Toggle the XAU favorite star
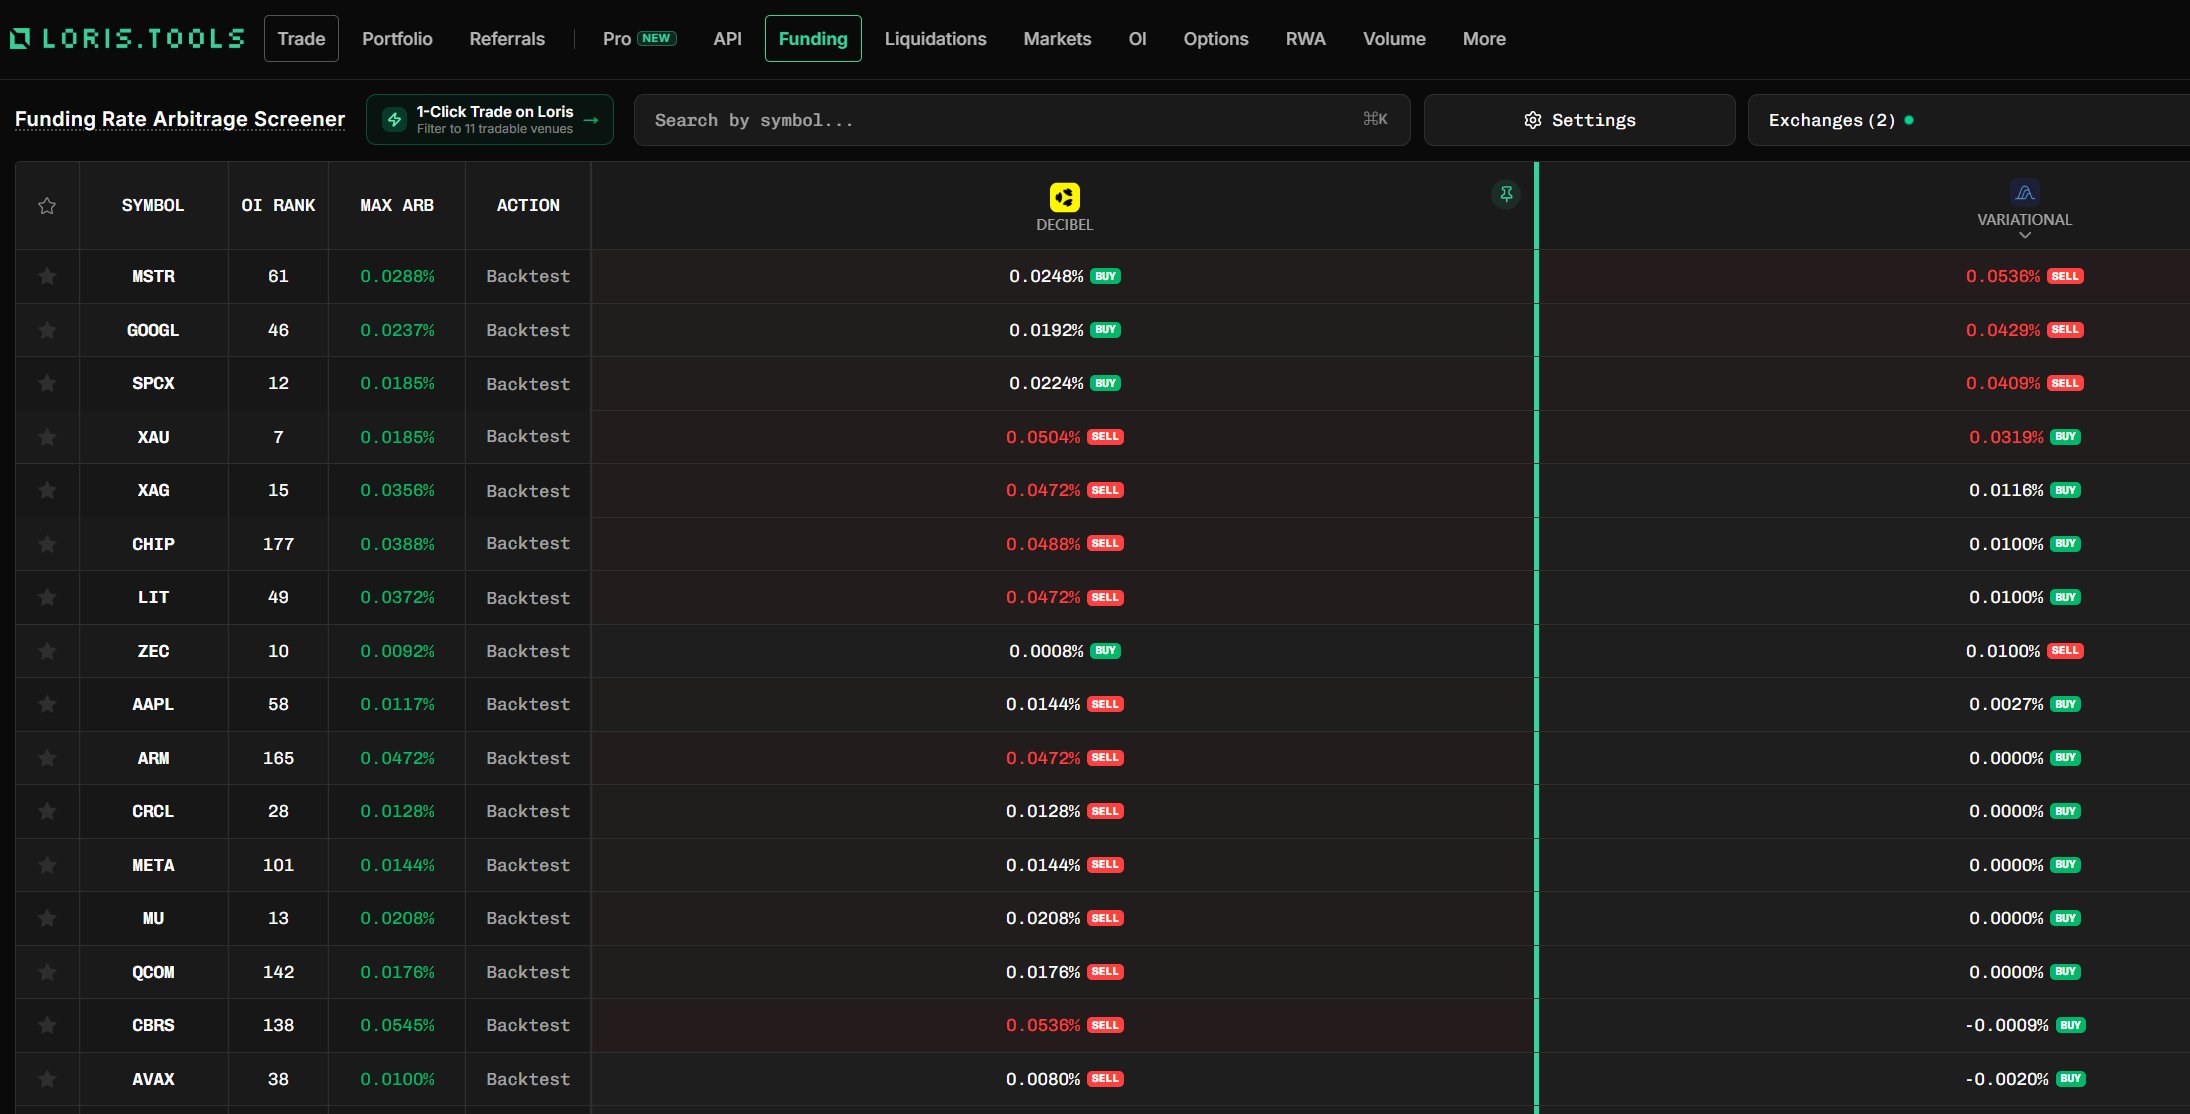 (47, 437)
